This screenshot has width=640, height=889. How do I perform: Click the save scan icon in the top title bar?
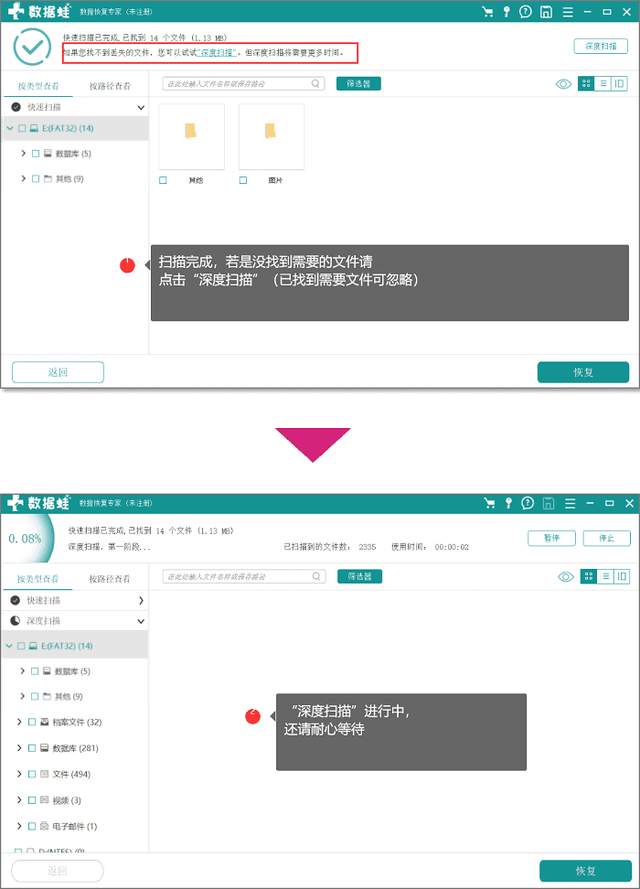tap(546, 11)
